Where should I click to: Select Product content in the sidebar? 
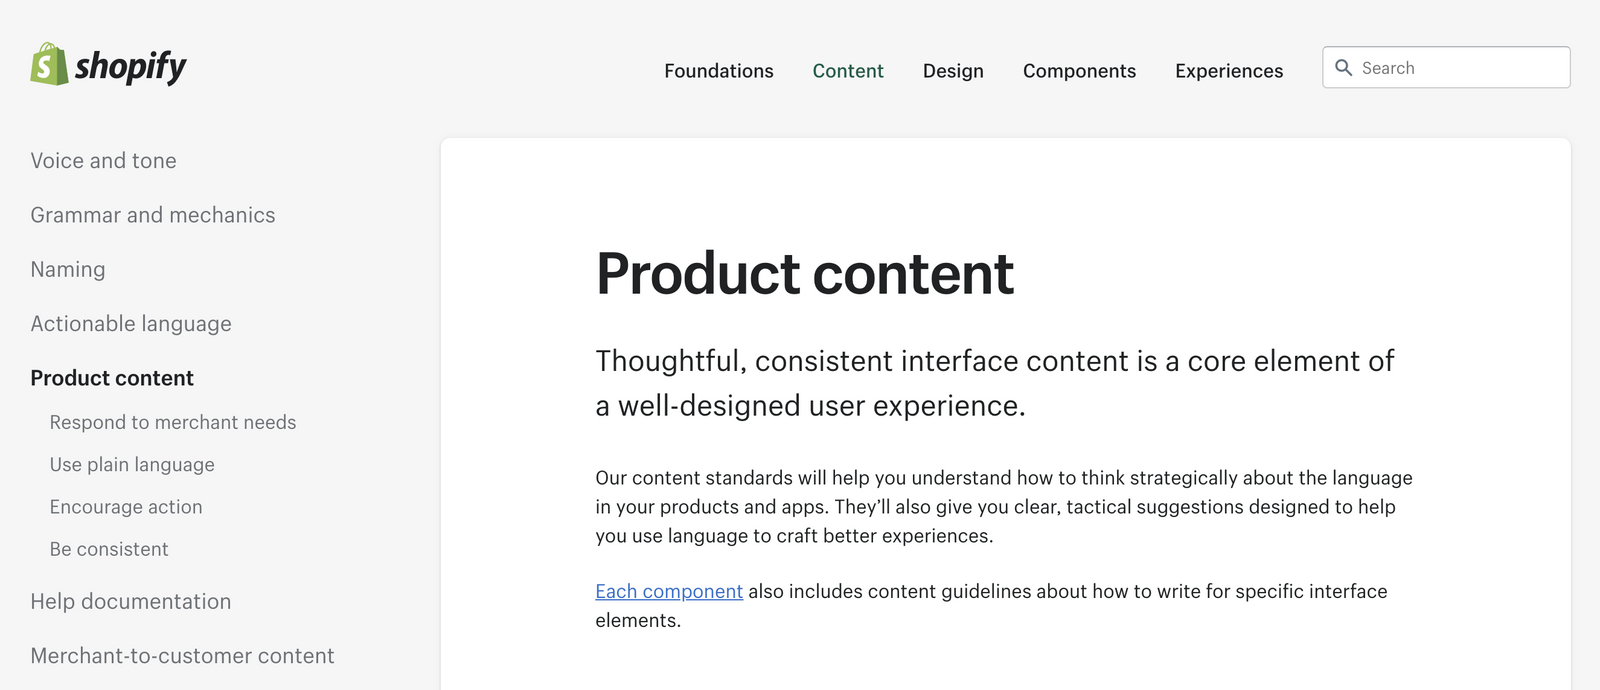112,378
